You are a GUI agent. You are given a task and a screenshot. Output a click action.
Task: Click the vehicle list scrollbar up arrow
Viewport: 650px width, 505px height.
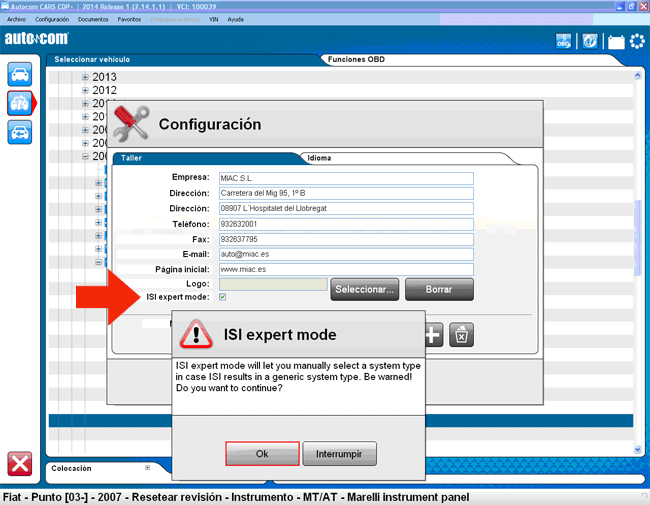pyautogui.click(x=638, y=75)
